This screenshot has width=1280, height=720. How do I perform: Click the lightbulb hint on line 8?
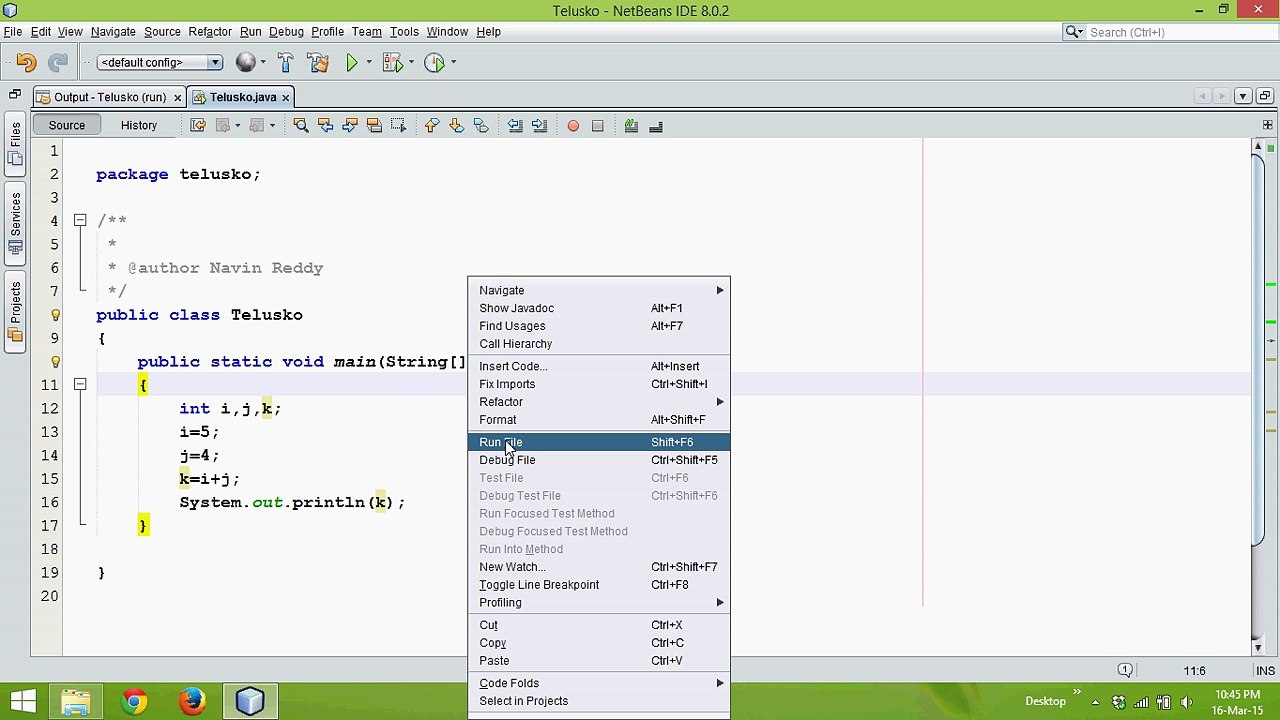tap(56, 315)
